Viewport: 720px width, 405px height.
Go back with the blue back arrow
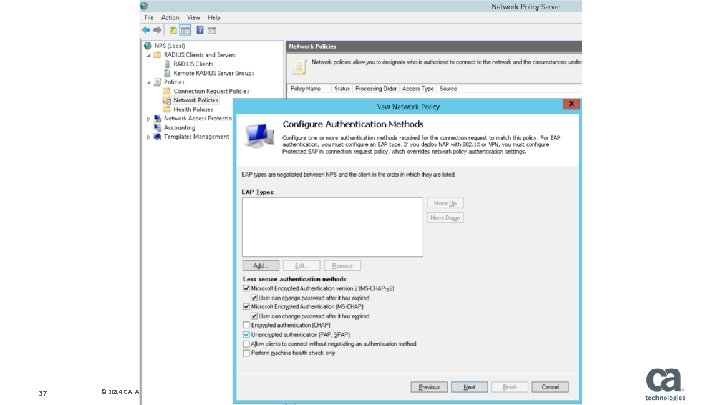click(146, 30)
